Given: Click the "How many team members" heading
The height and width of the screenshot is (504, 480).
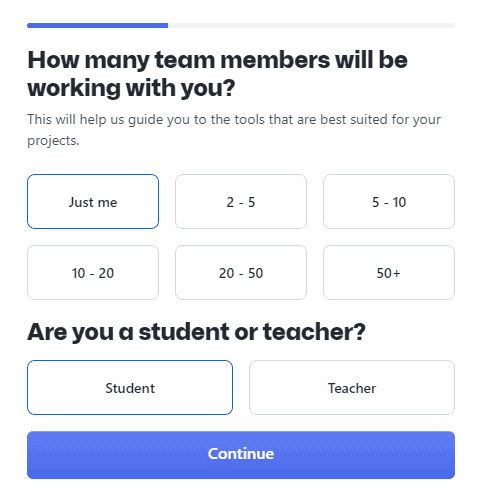Looking at the screenshot, I should pyautogui.click(x=217, y=74).
